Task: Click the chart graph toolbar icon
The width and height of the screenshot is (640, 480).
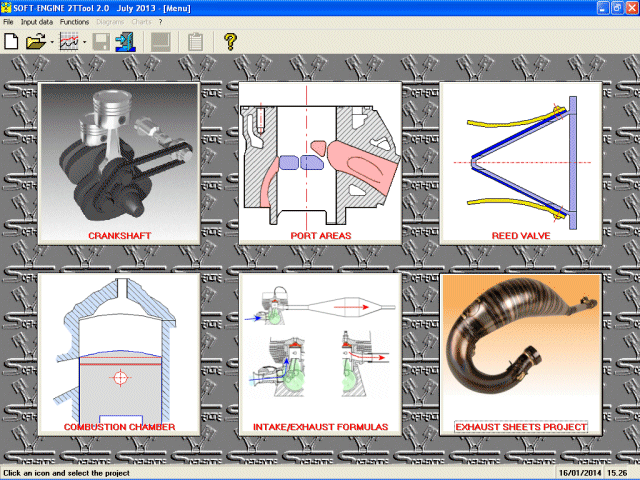Action: (69, 42)
